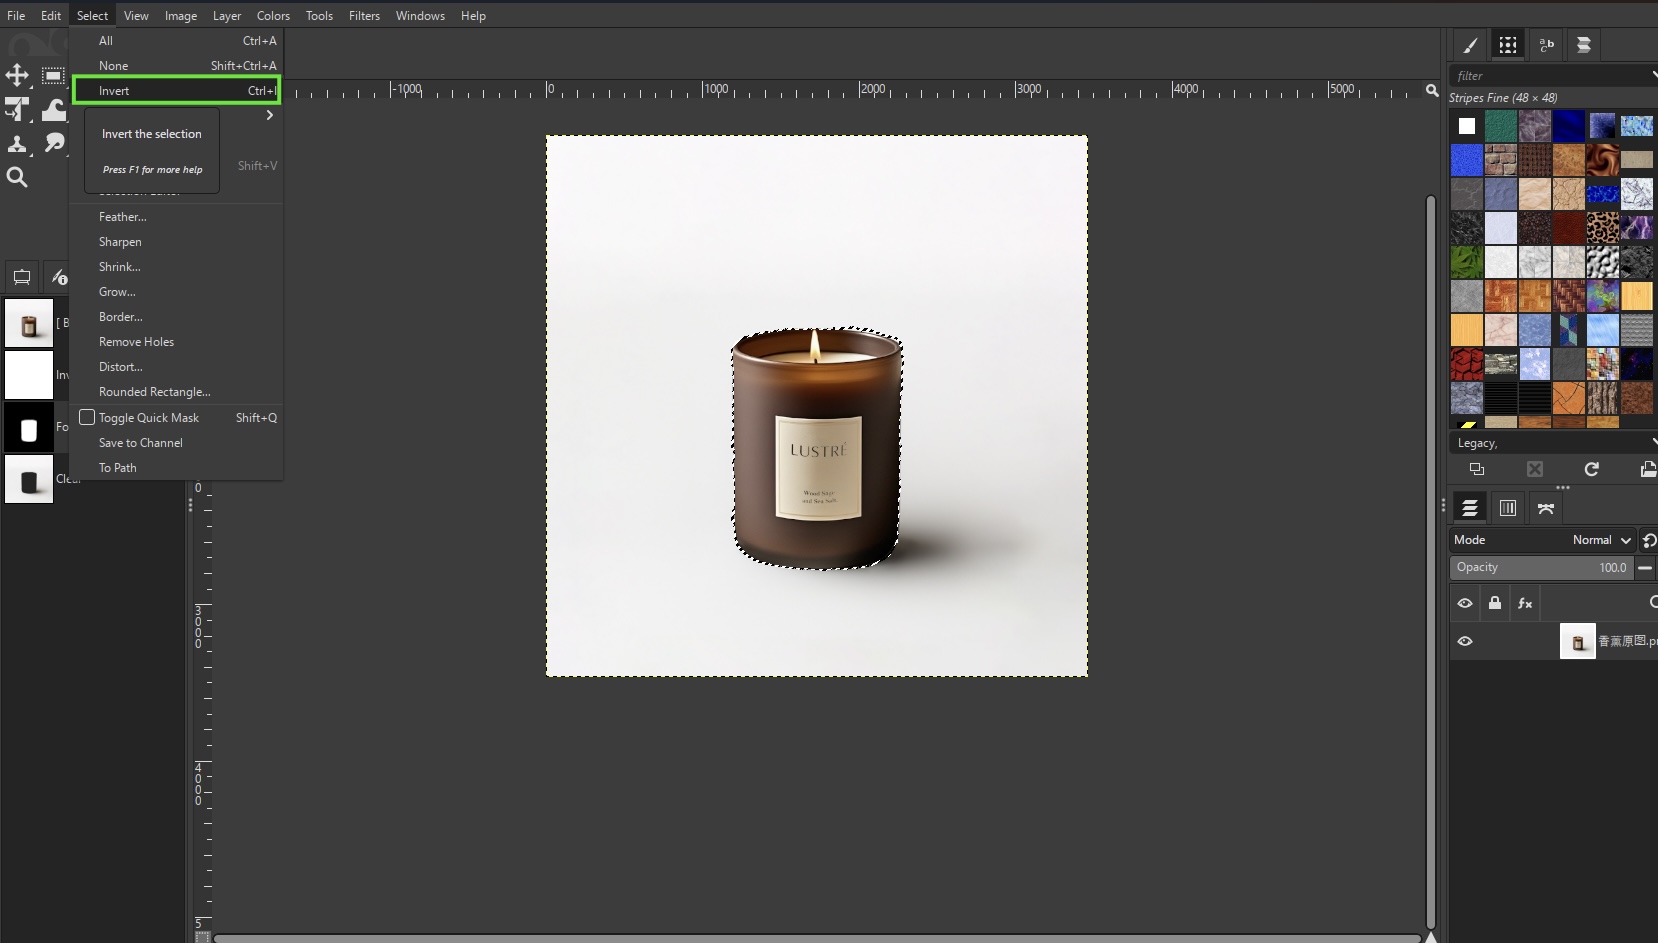Choose Grow... in the Select menu
This screenshot has height=943, width=1658.
pos(176,292)
